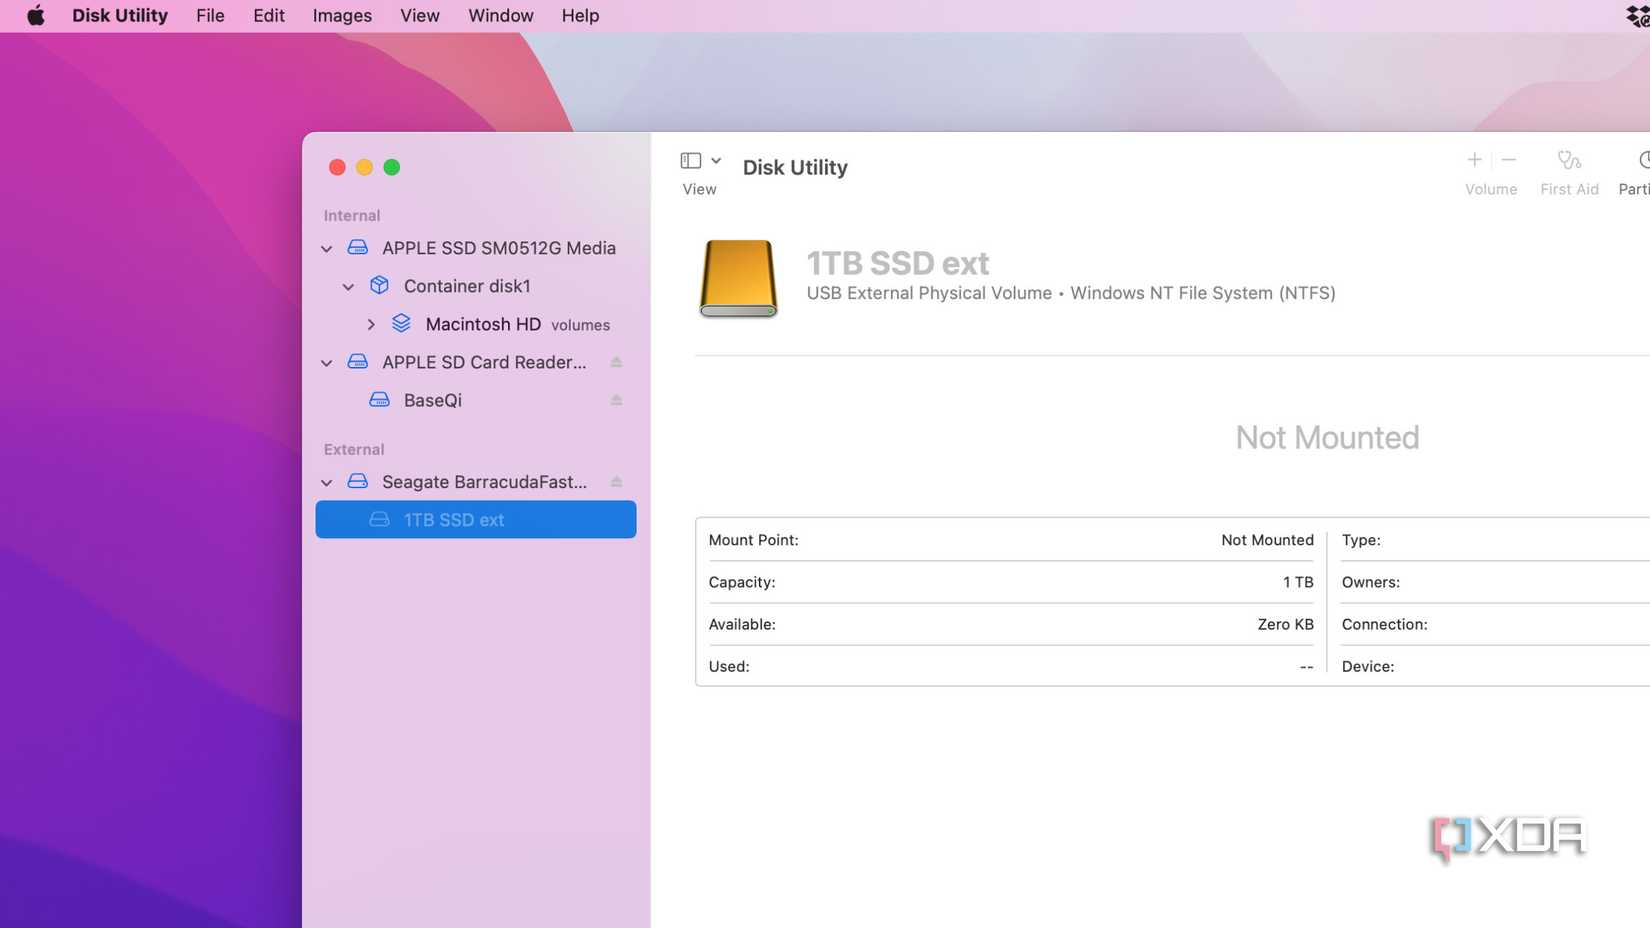Viewport: 1650px width, 928px height.
Task: Open the Disk Utility app menu
Action: tap(120, 15)
